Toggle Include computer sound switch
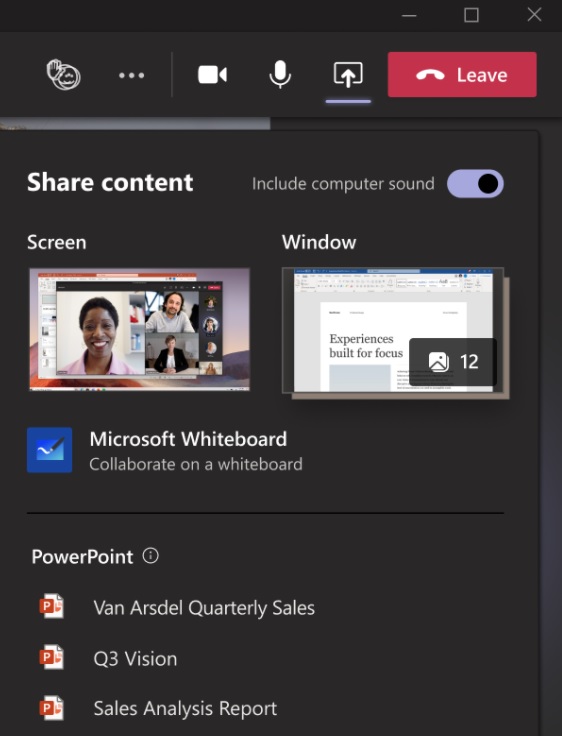 coord(475,184)
